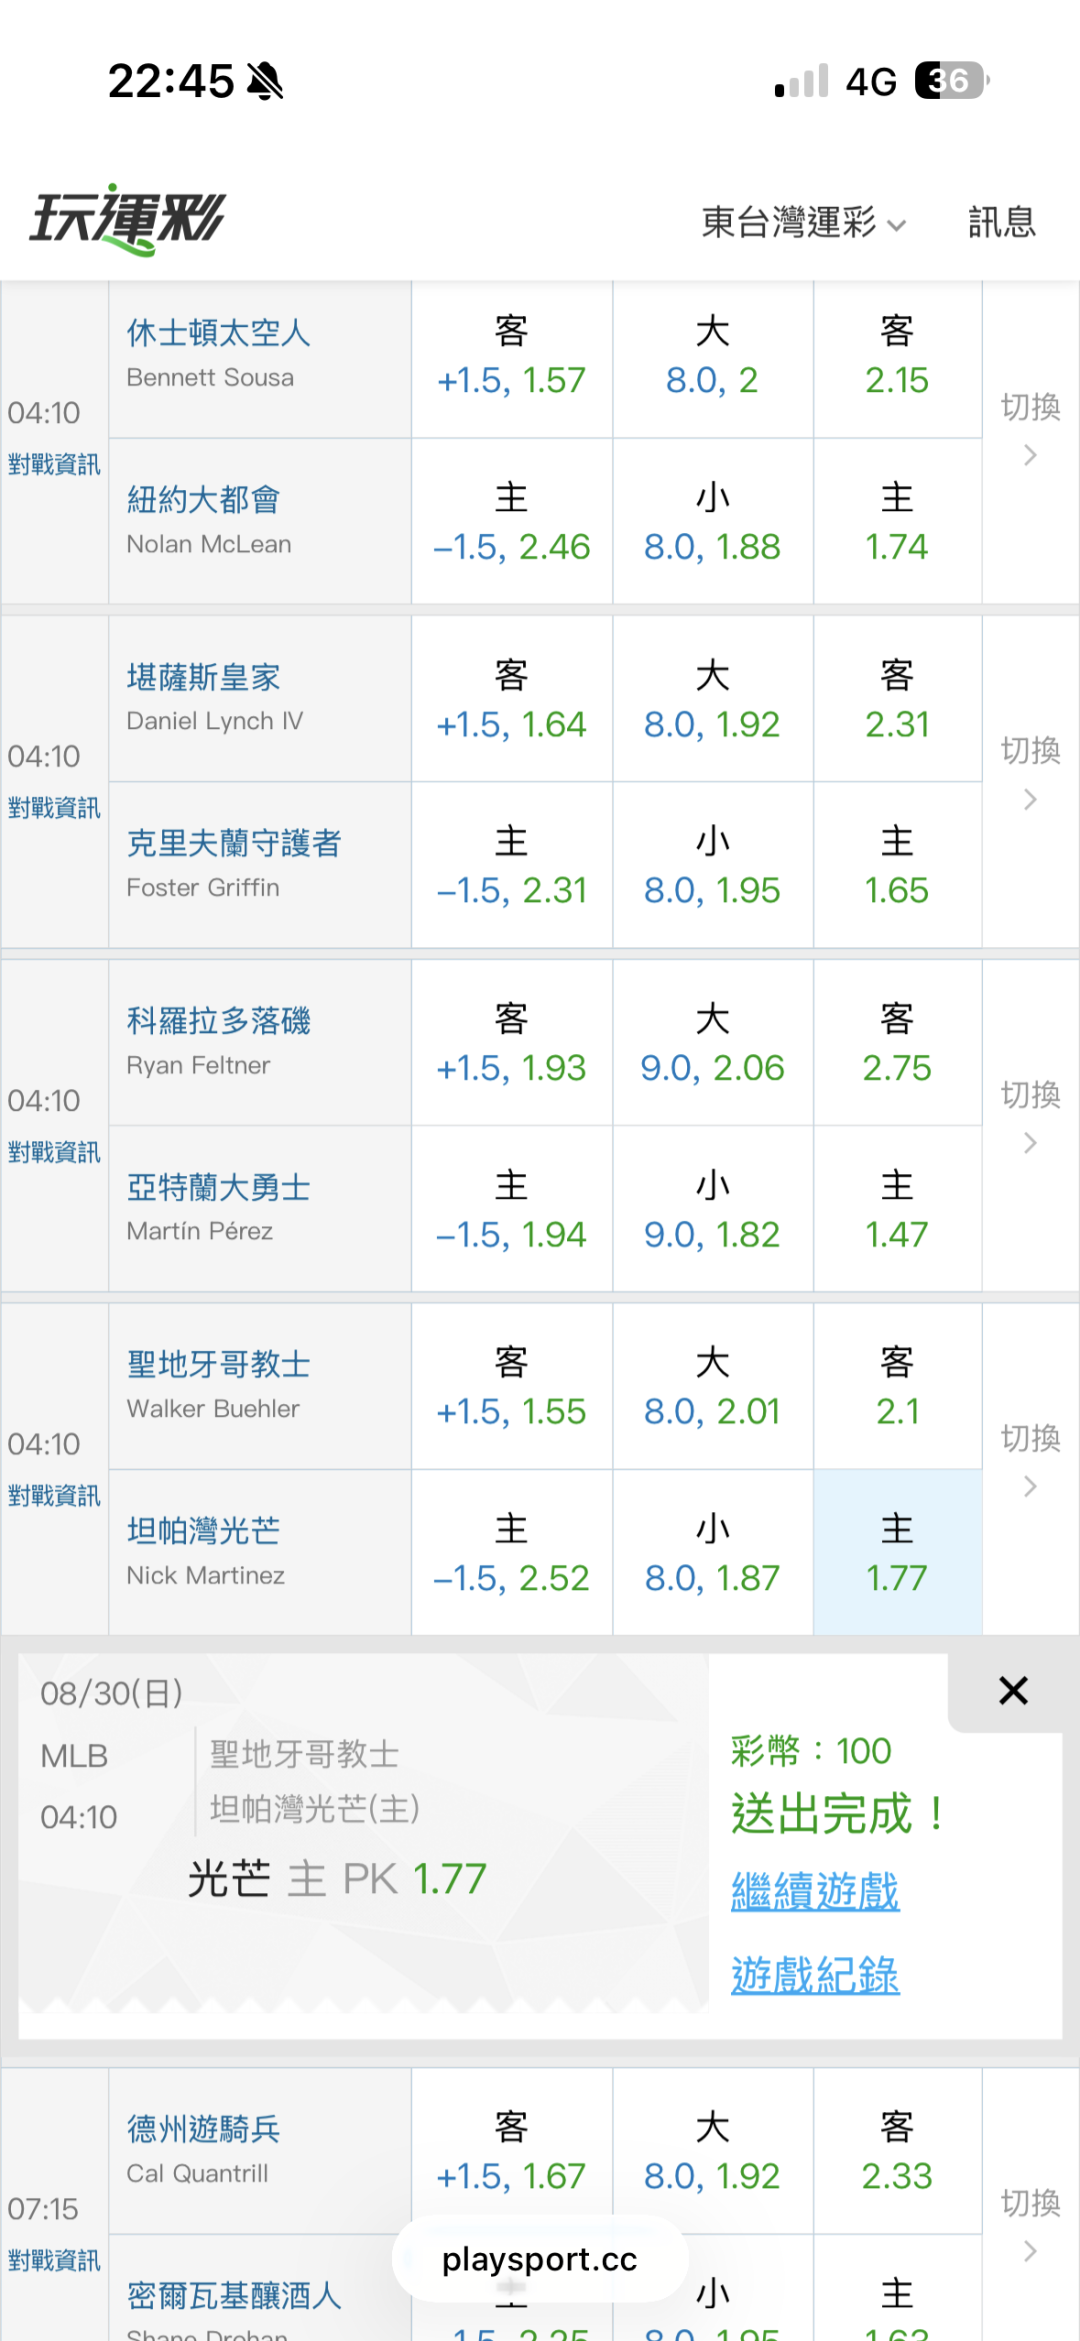The height and width of the screenshot is (2341, 1080).
Task: Tap 切換 for the Astros vs Mets game
Action: [1030, 428]
